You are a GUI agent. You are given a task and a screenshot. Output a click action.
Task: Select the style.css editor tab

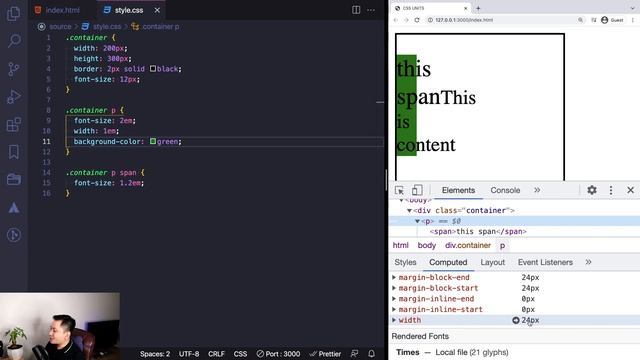129,10
